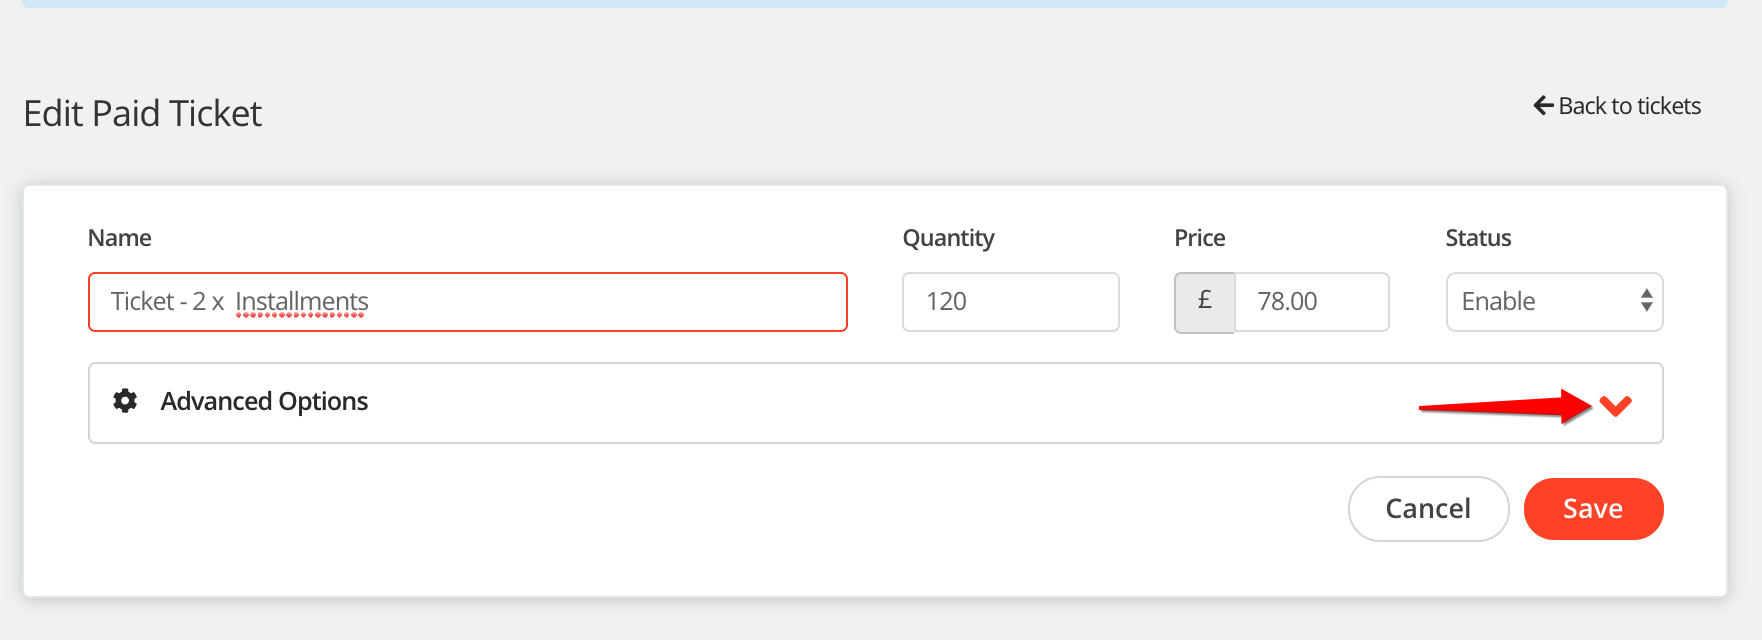Click the Quantity field label

coord(948,238)
